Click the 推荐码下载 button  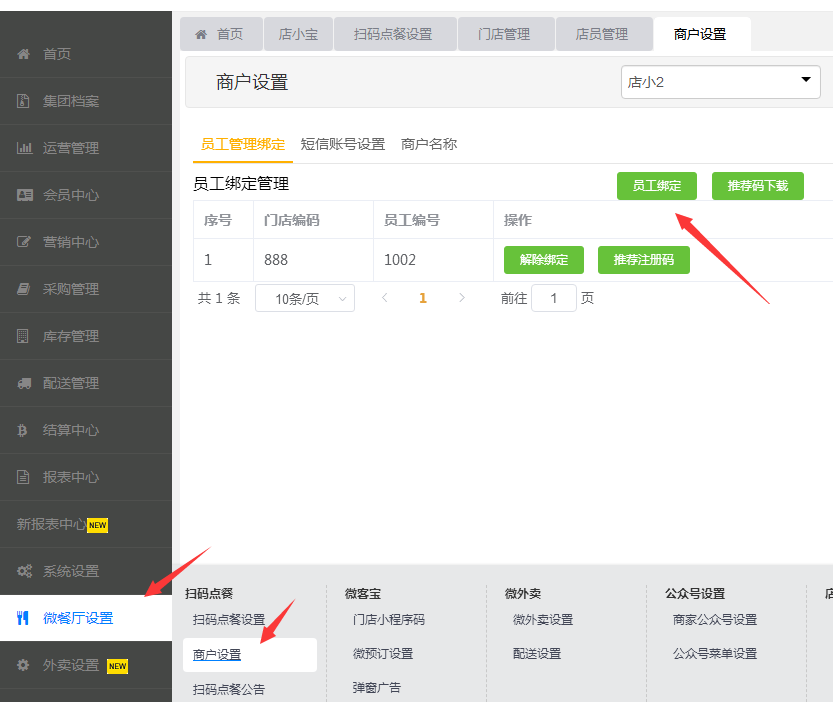point(758,186)
